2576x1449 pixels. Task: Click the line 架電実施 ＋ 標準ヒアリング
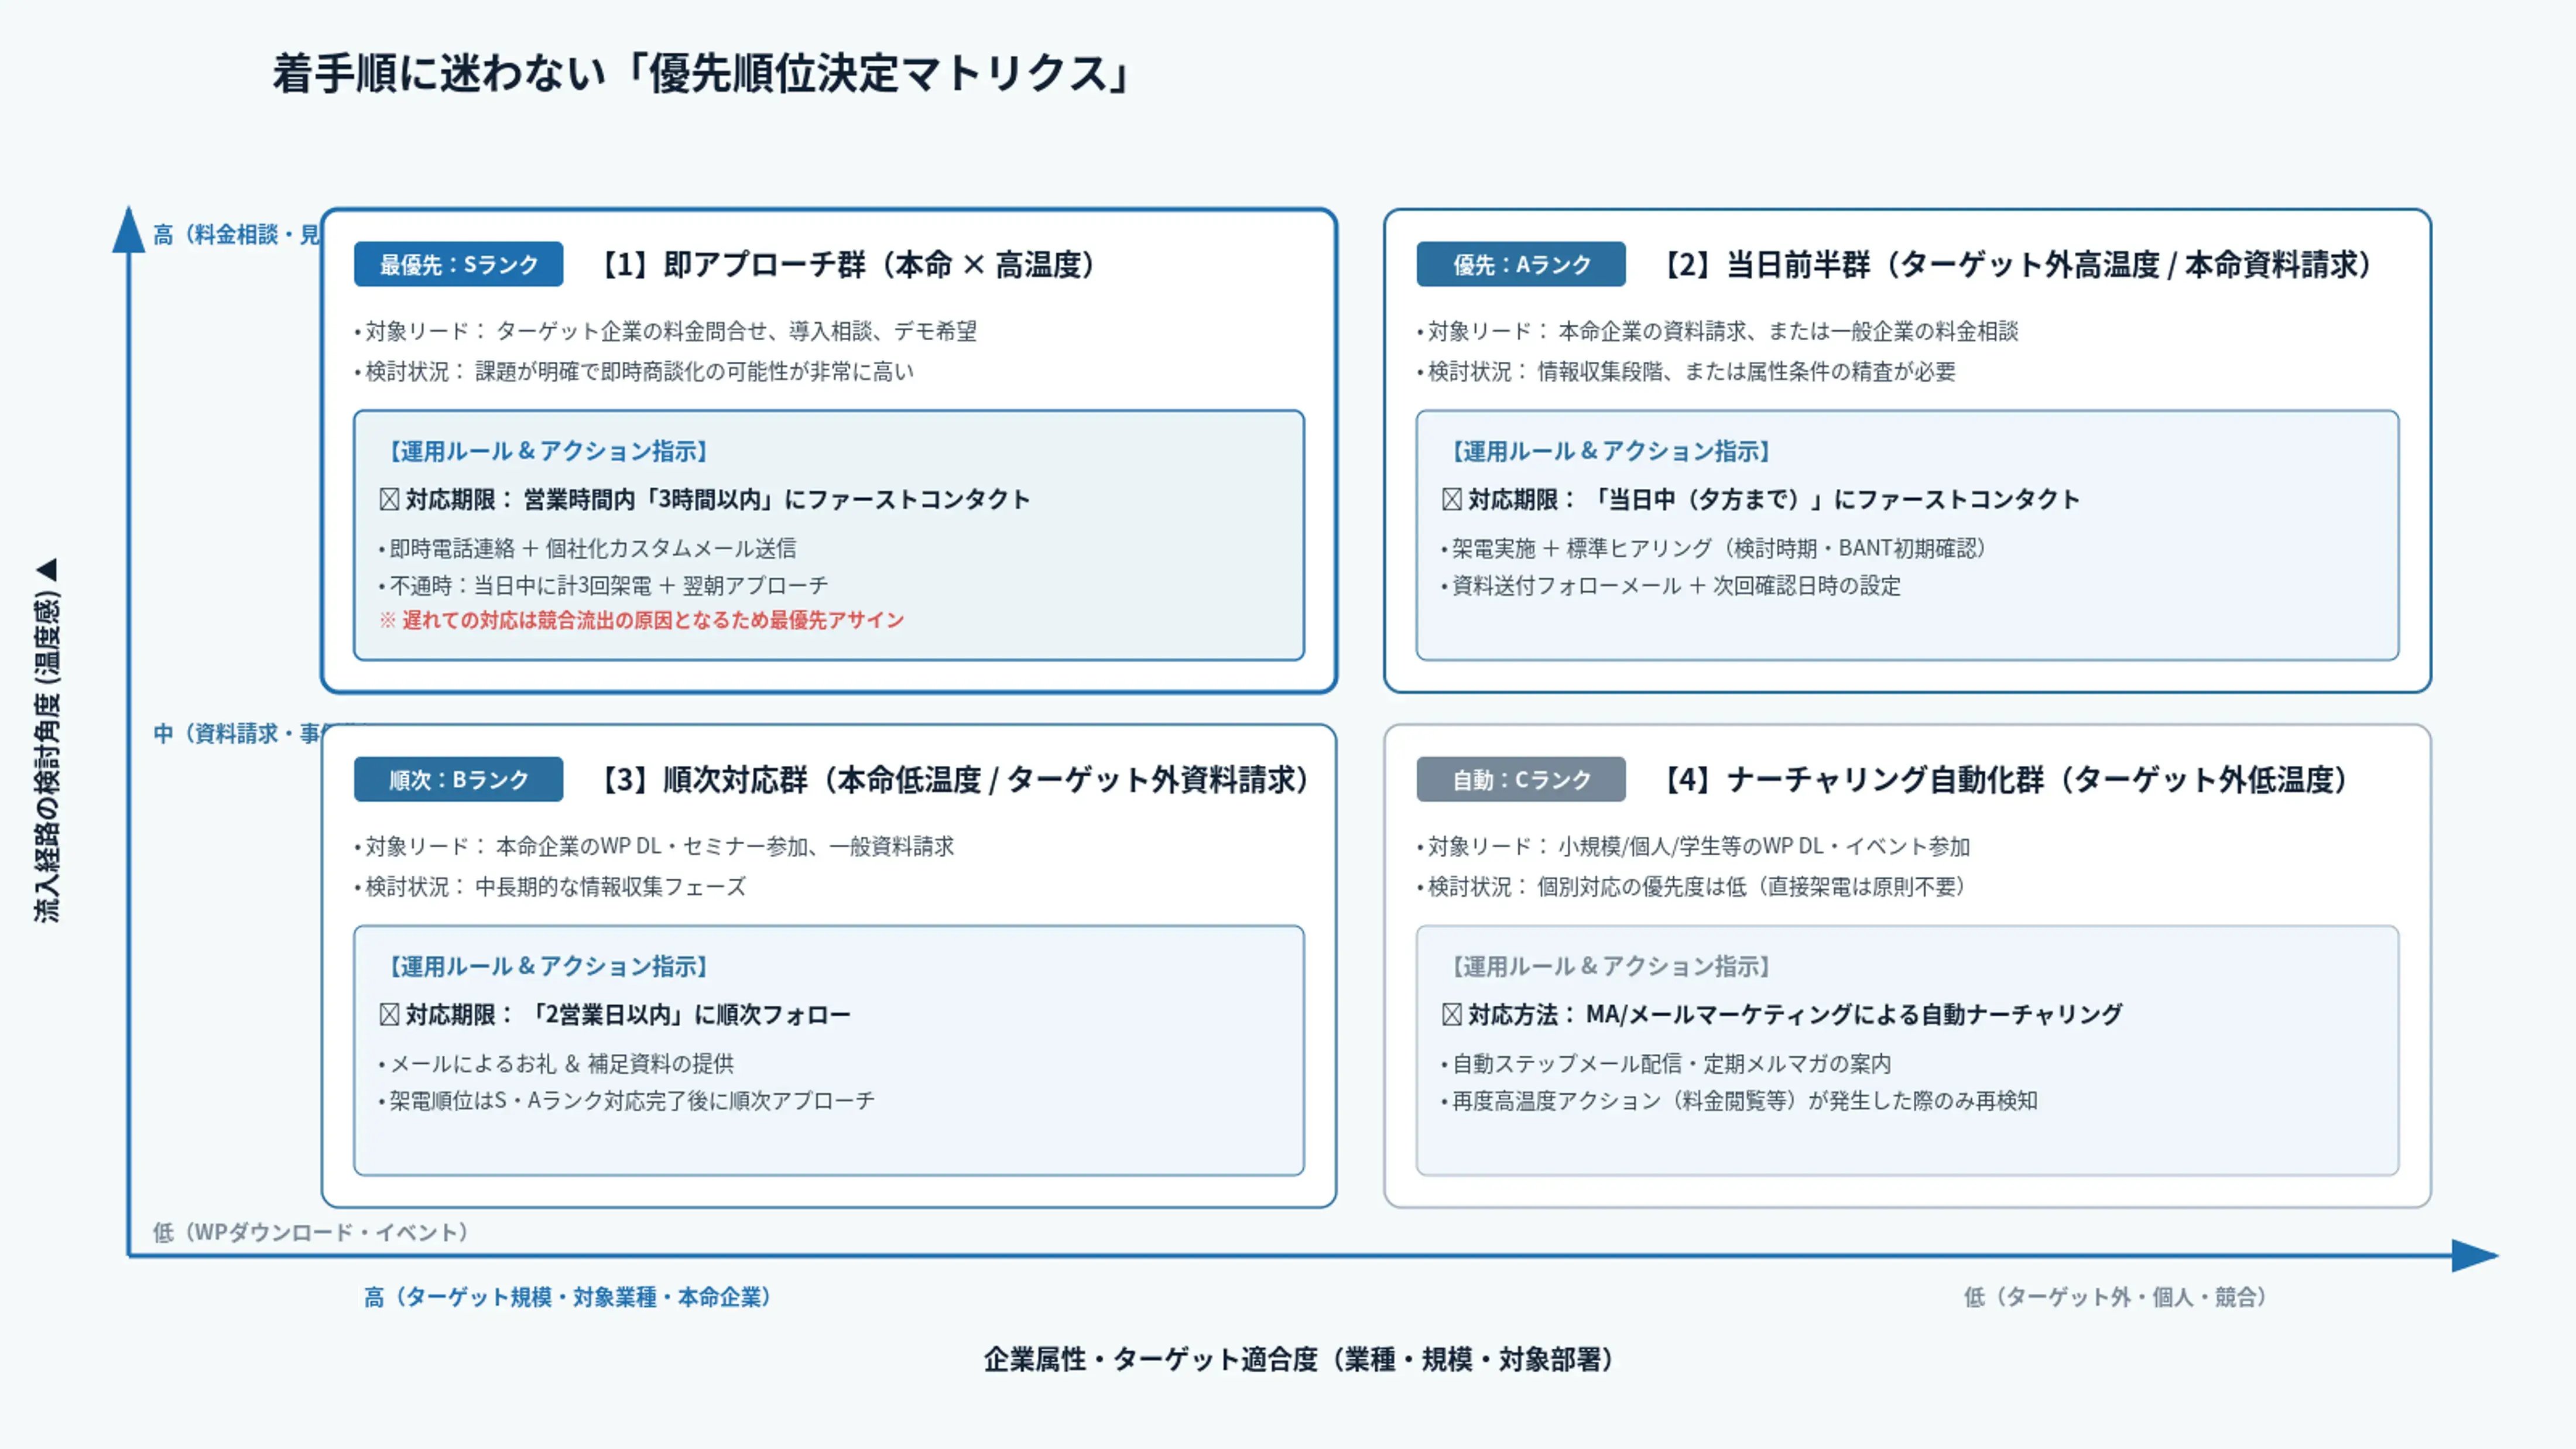(1714, 548)
